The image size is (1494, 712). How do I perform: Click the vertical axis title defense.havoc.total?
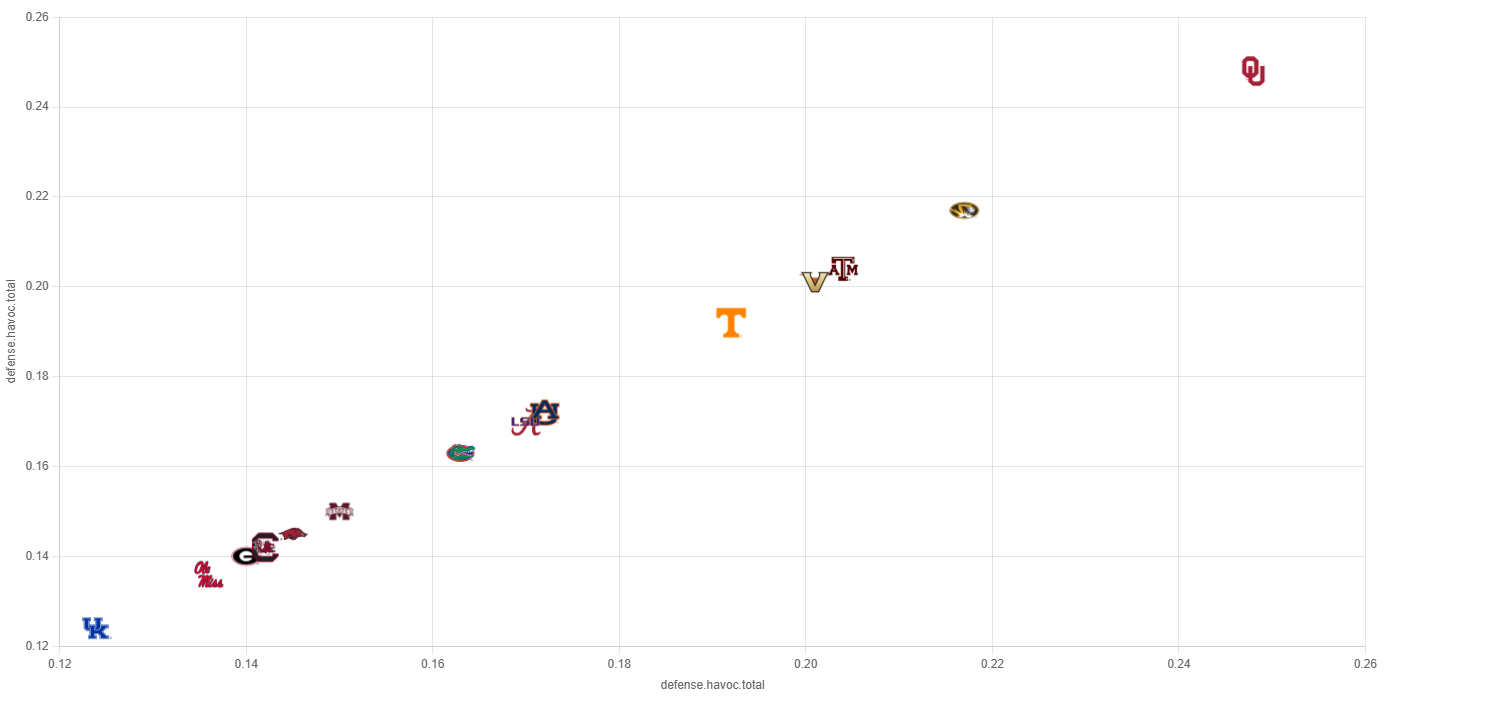12,331
